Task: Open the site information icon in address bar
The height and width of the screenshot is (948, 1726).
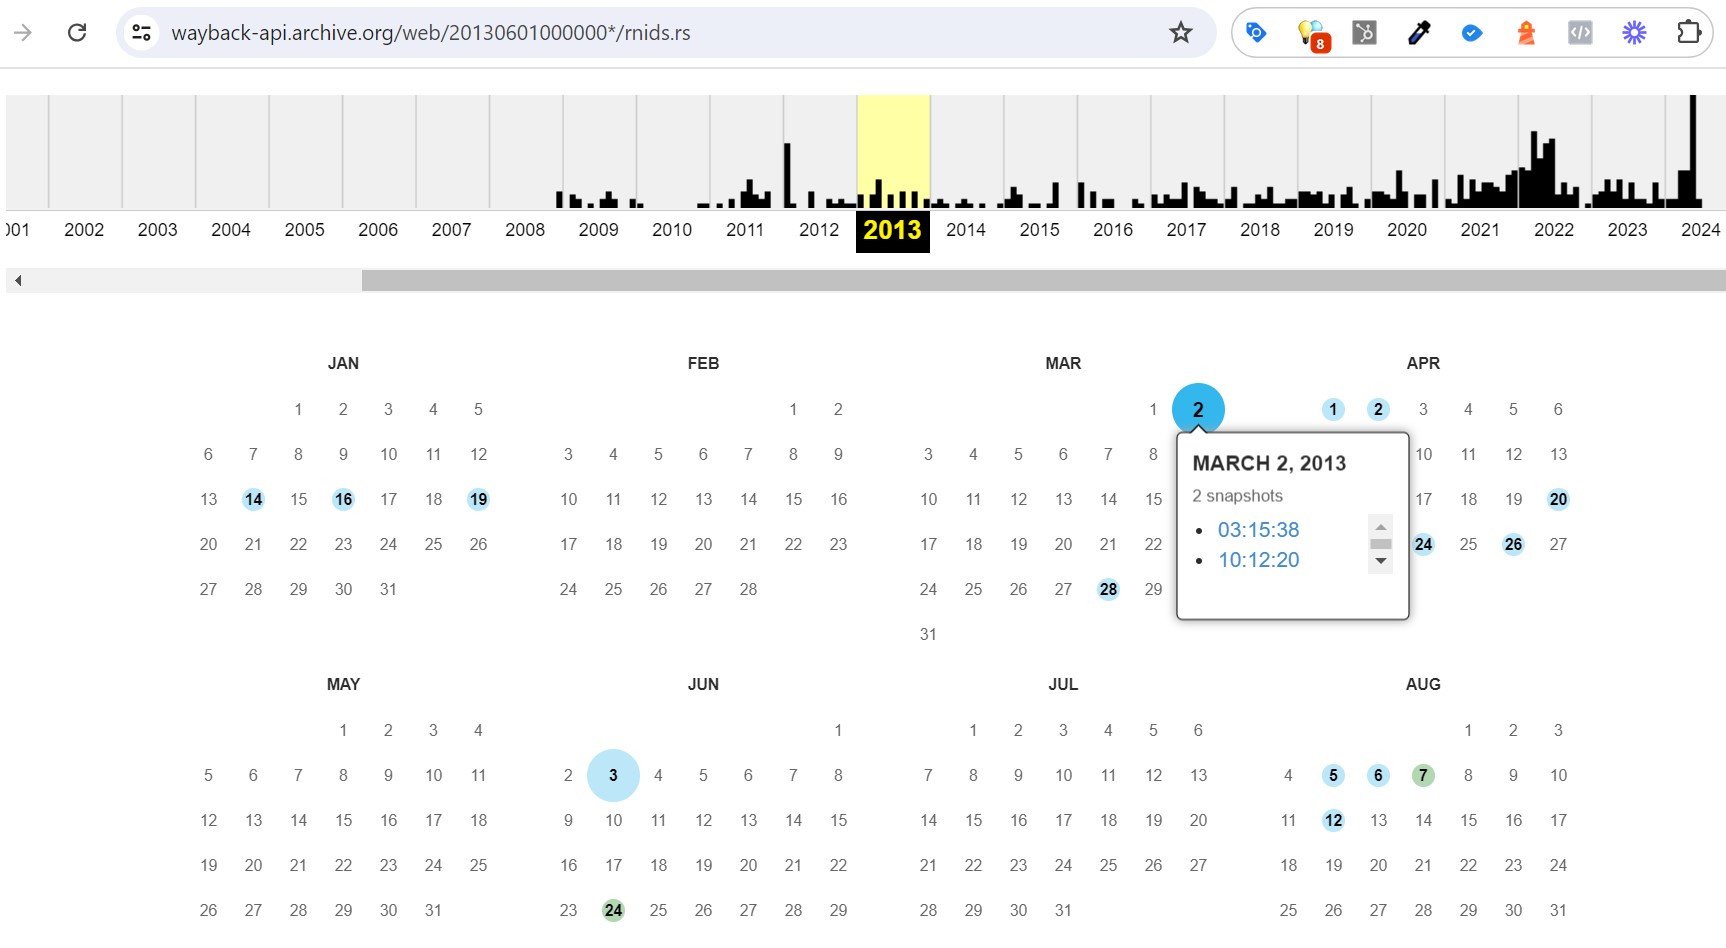Action: 142,33
